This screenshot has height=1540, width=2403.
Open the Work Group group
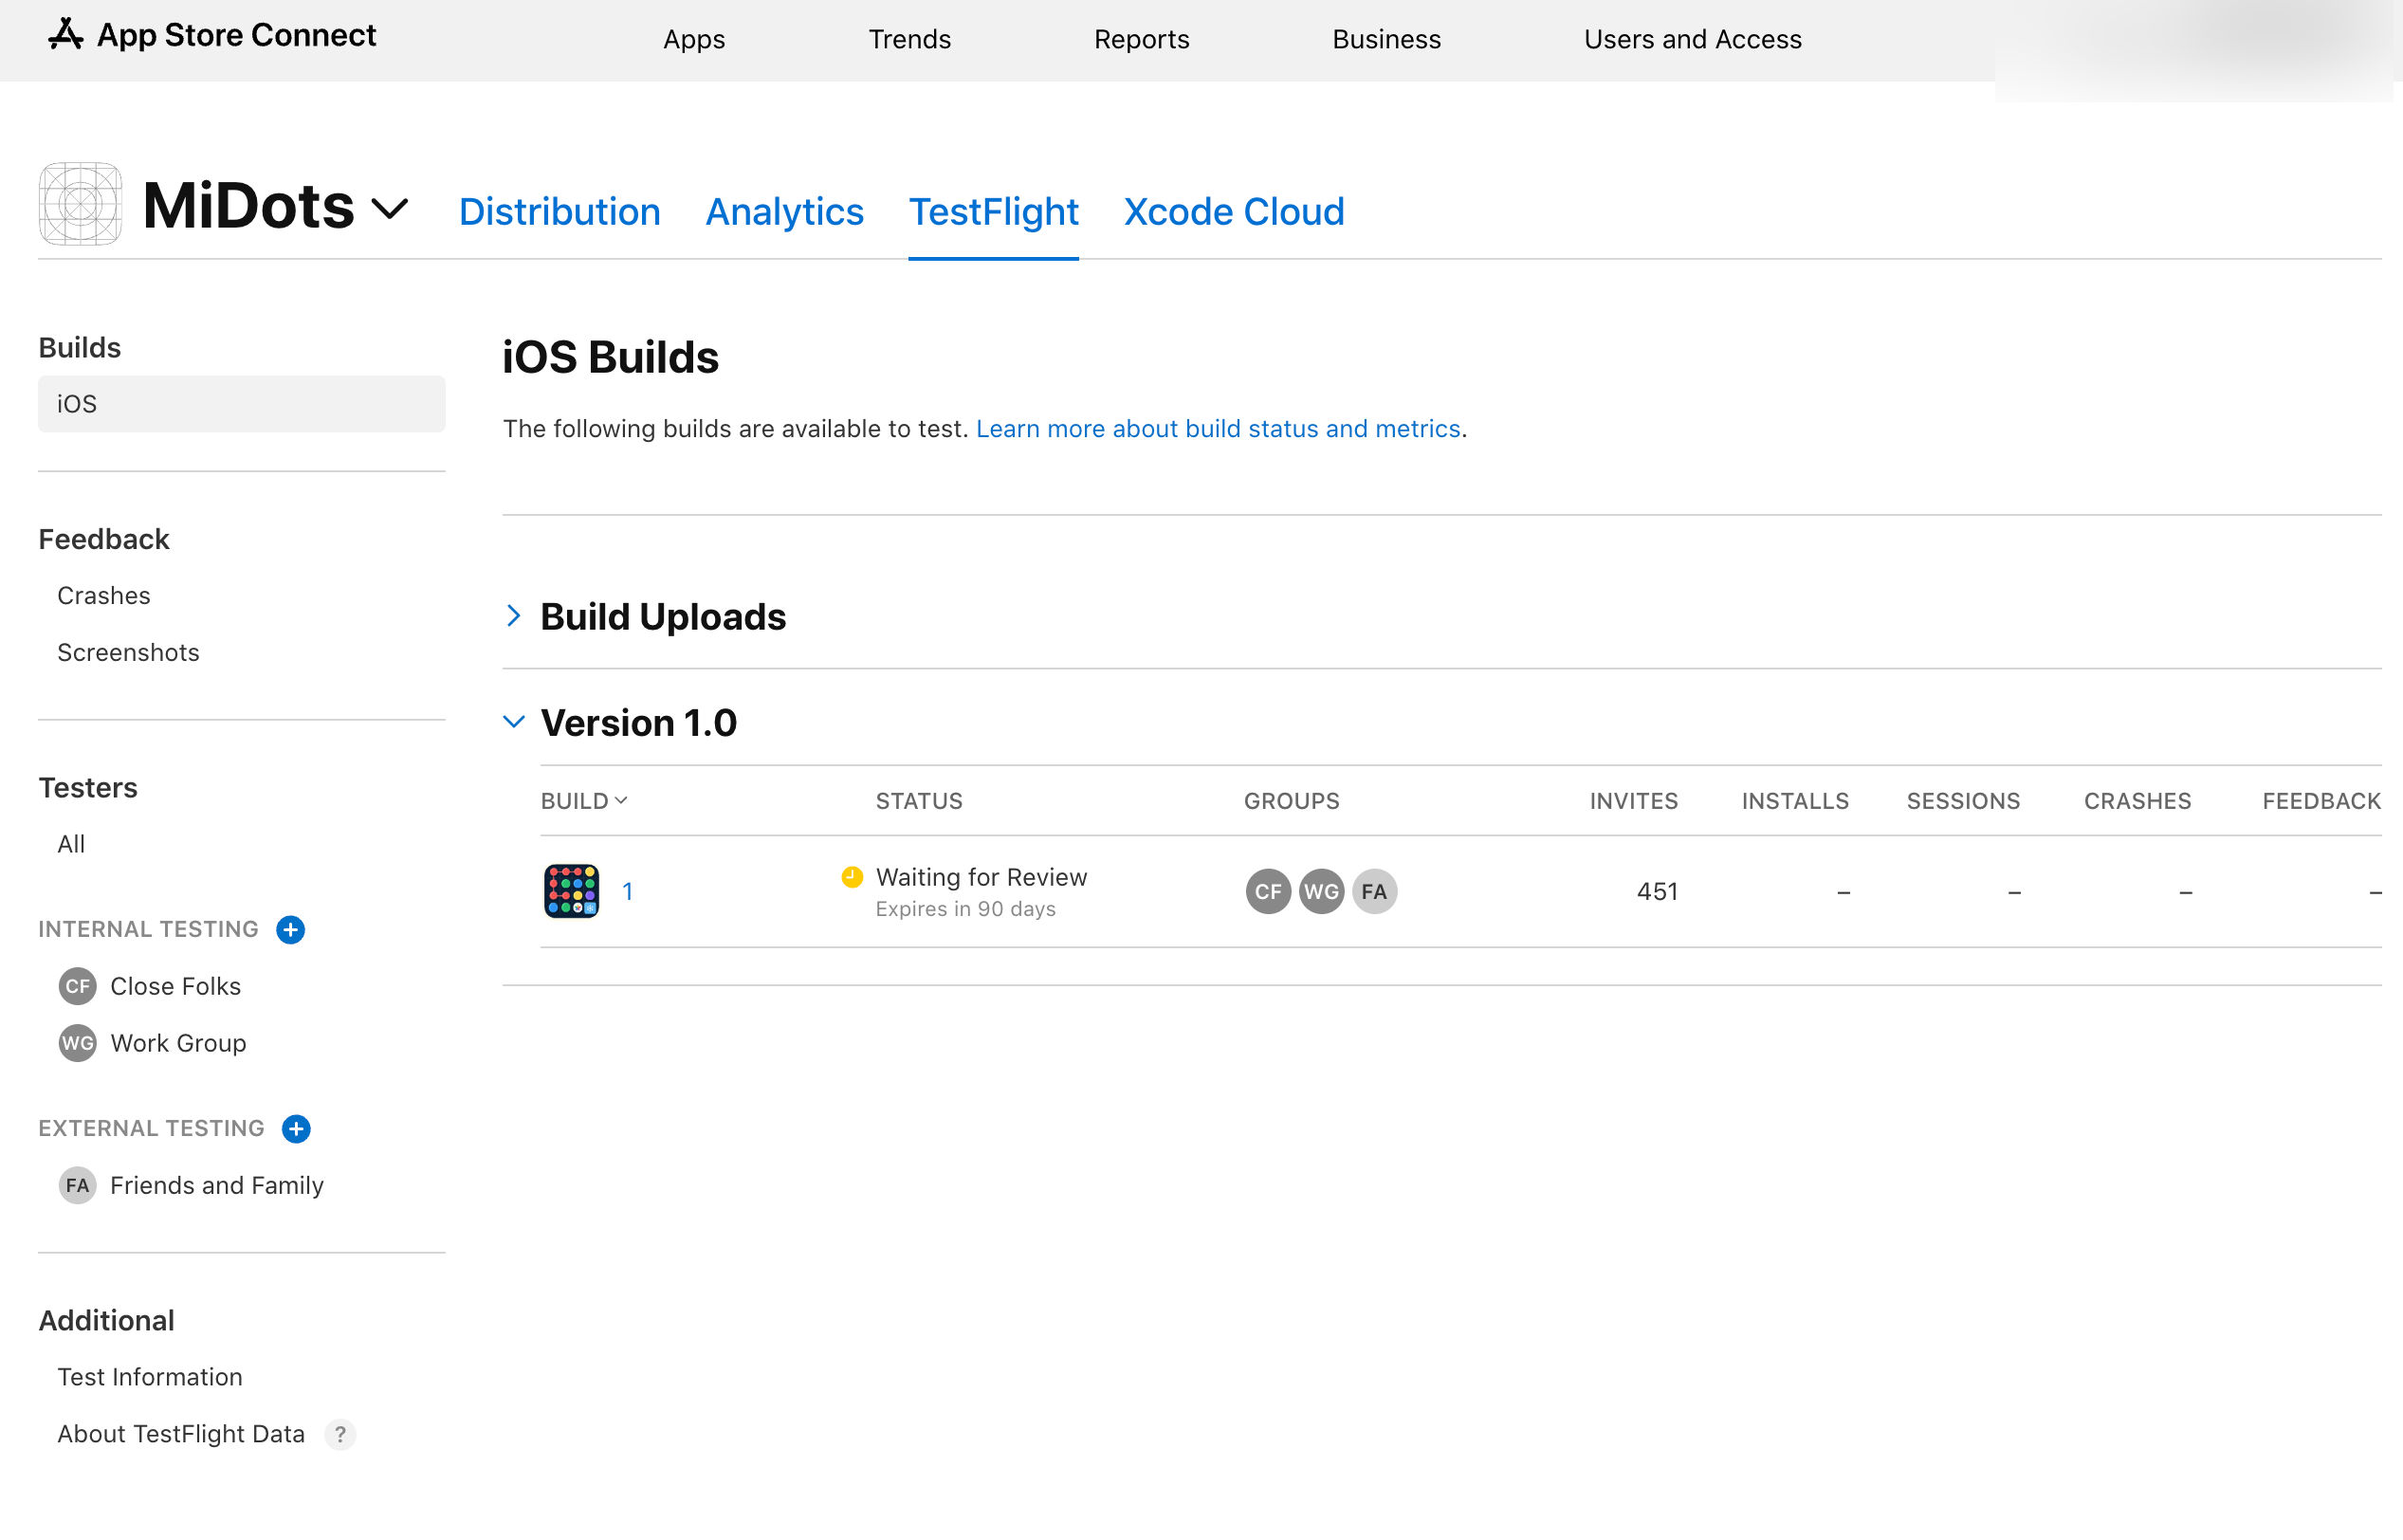click(178, 1044)
